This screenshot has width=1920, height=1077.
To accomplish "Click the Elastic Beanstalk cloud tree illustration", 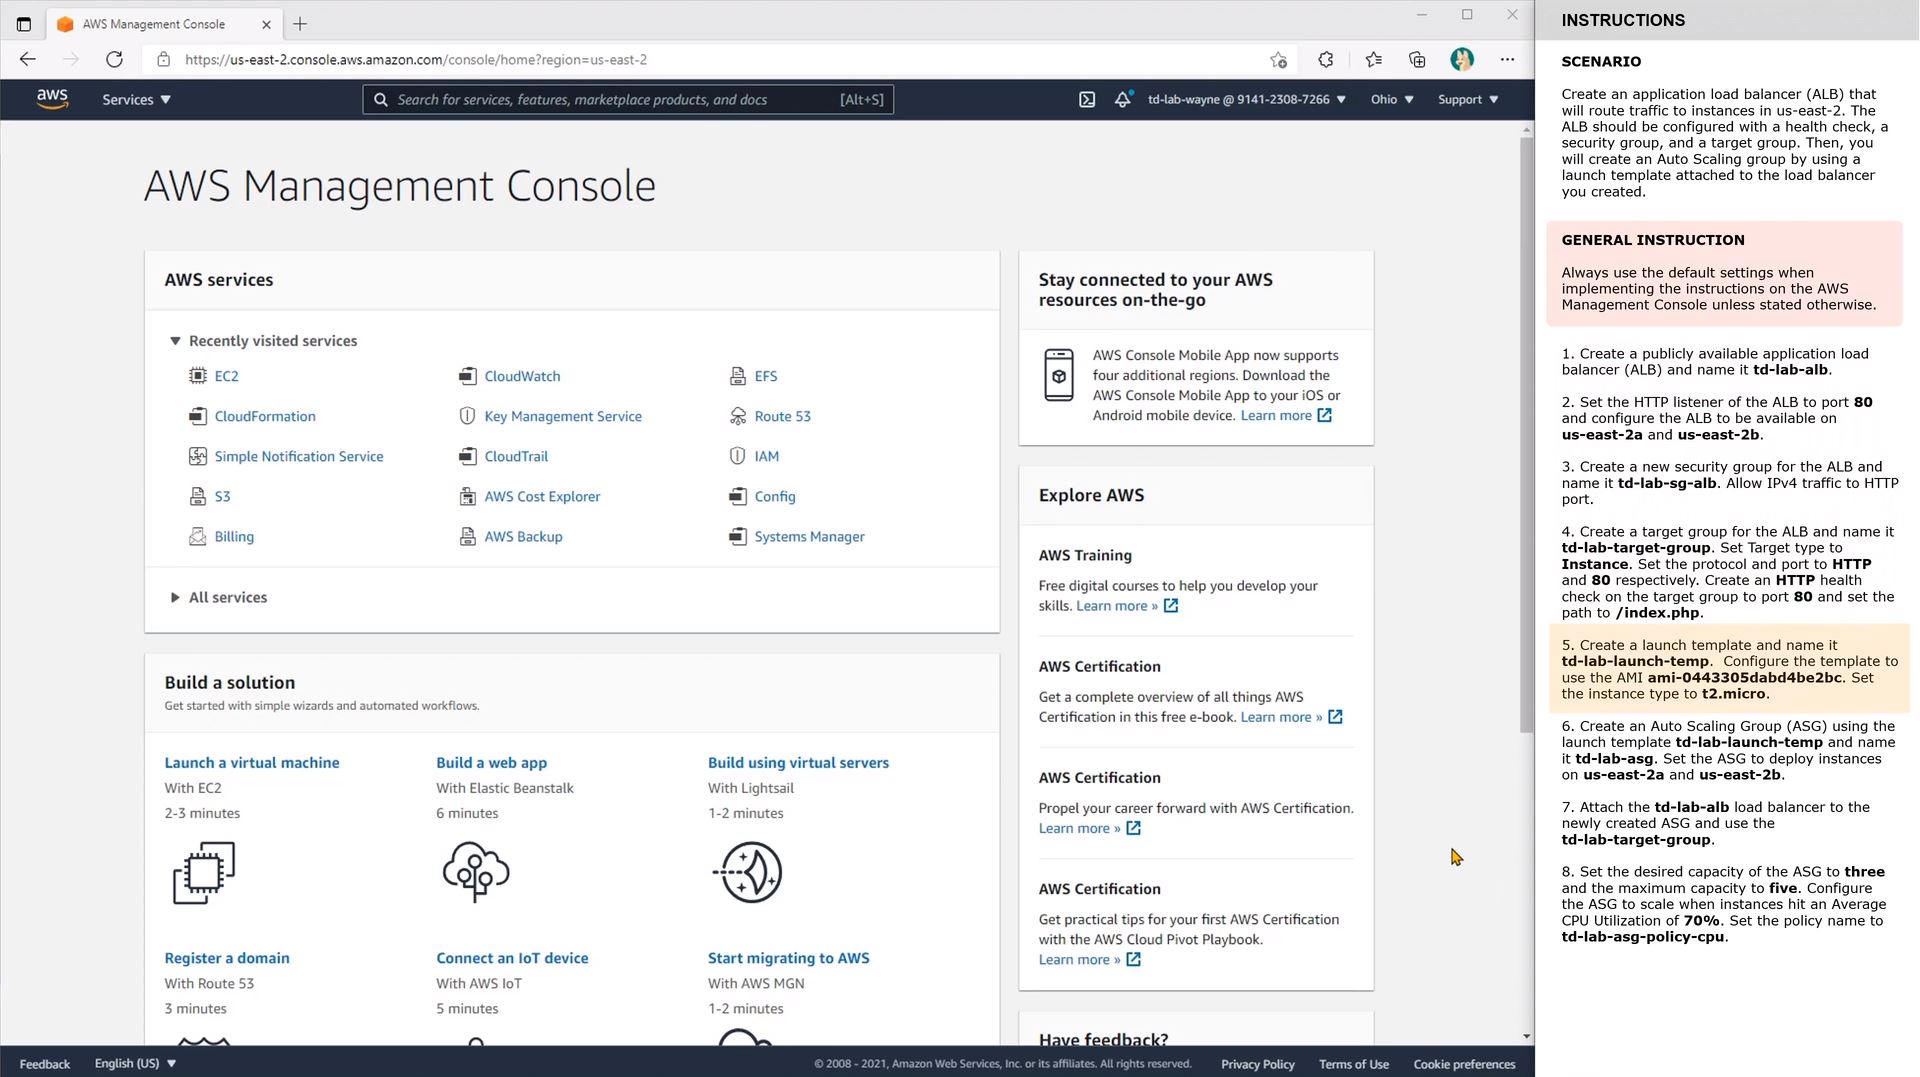I will click(x=476, y=872).
